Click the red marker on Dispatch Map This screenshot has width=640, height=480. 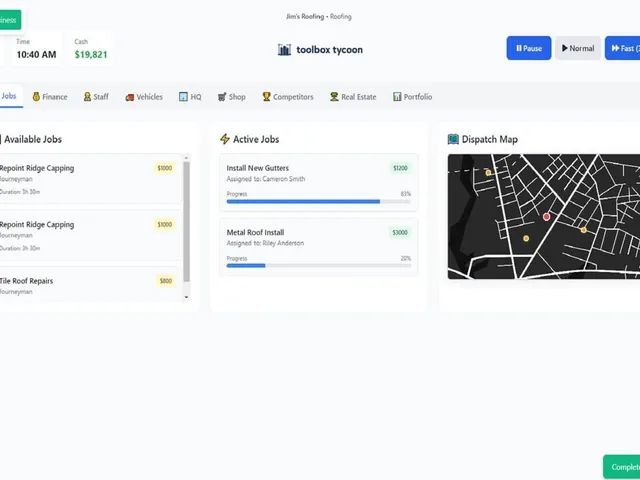coord(547,217)
